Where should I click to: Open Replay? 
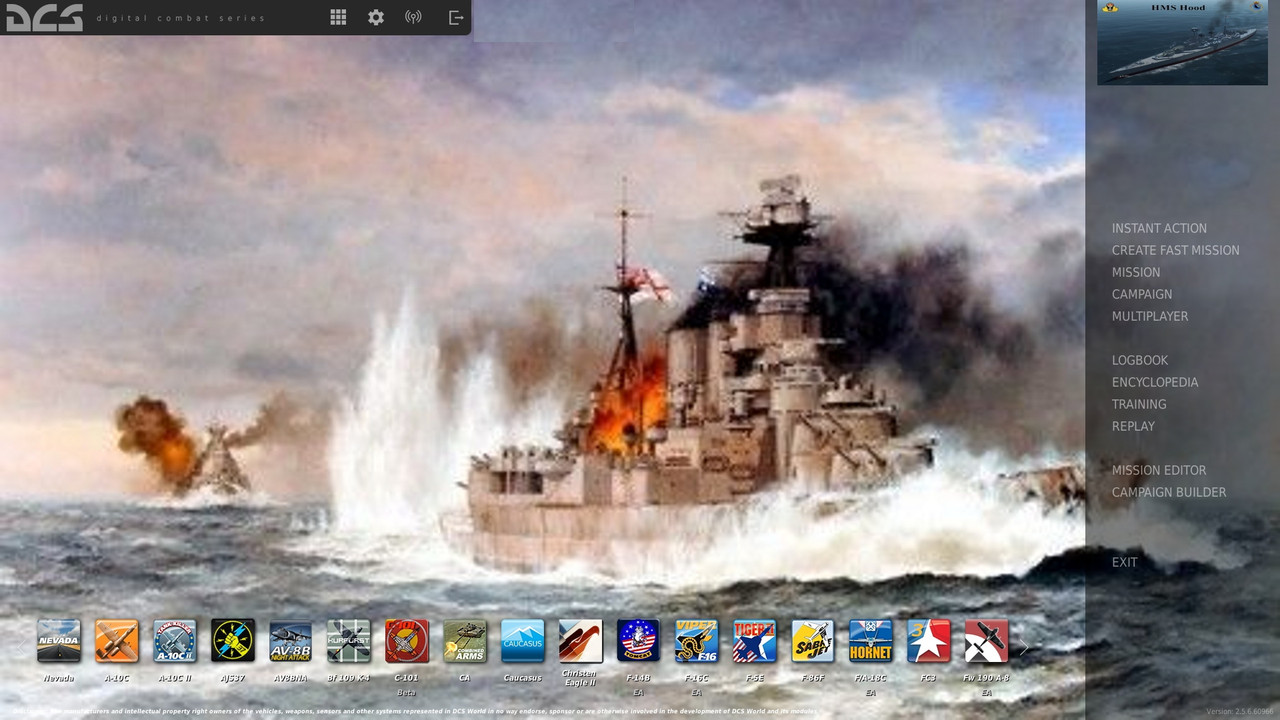(x=1133, y=426)
